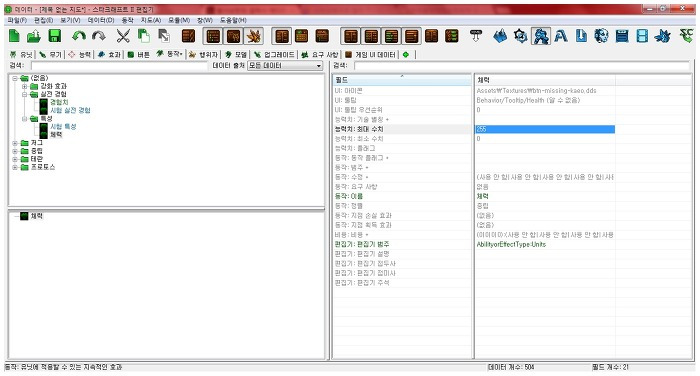
Task: Click the brown table with pencil icon
Action: 188,36
